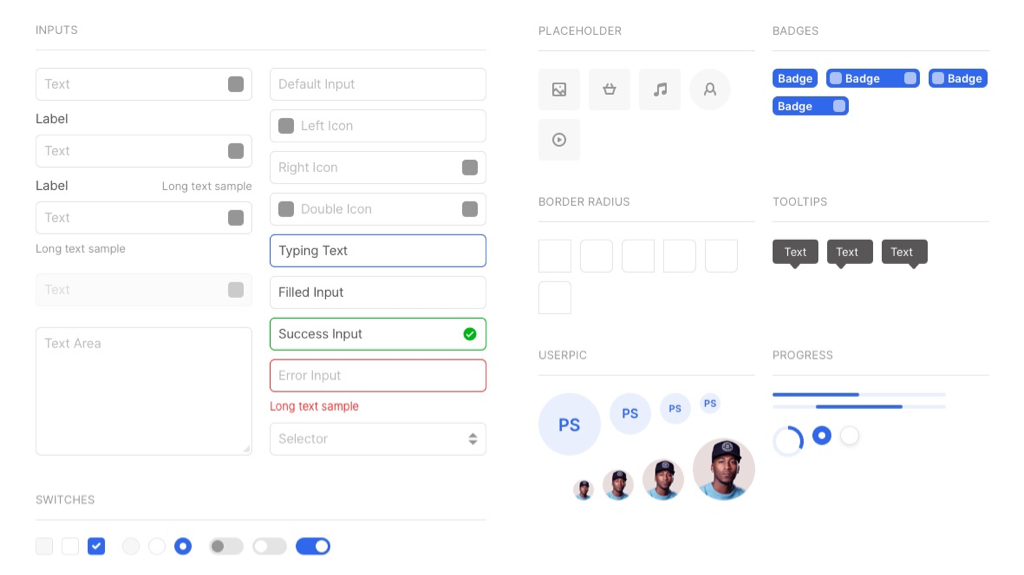
Task: Click the Selector up-down arrows
Action: pos(472,439)
